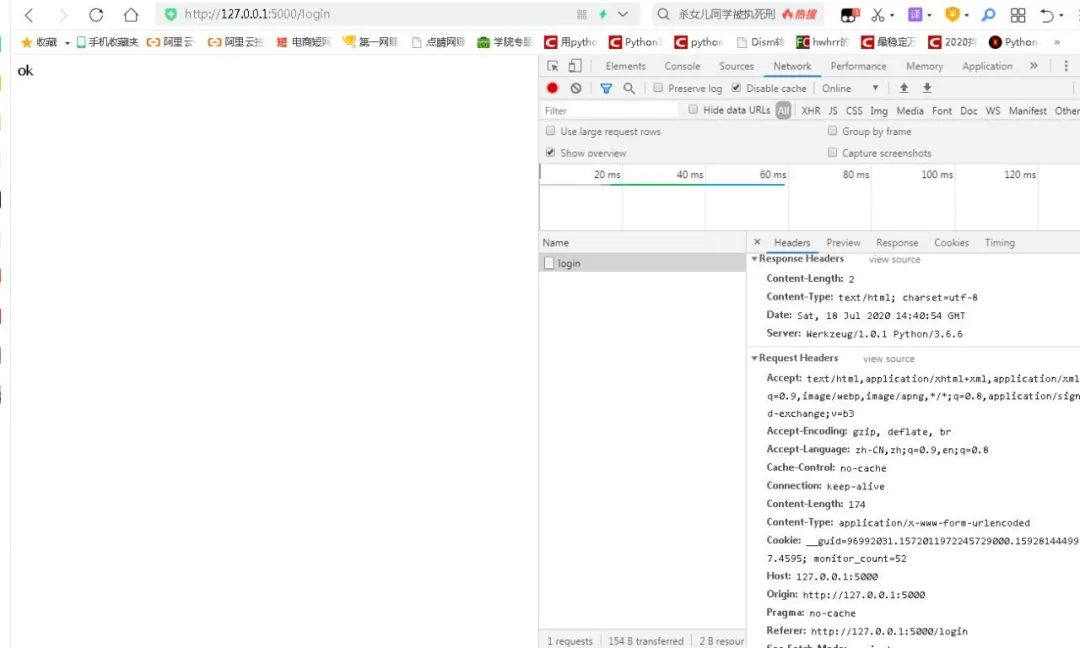
Task: Check the Hide data URLs checkbox
Action: click(693, 109)
